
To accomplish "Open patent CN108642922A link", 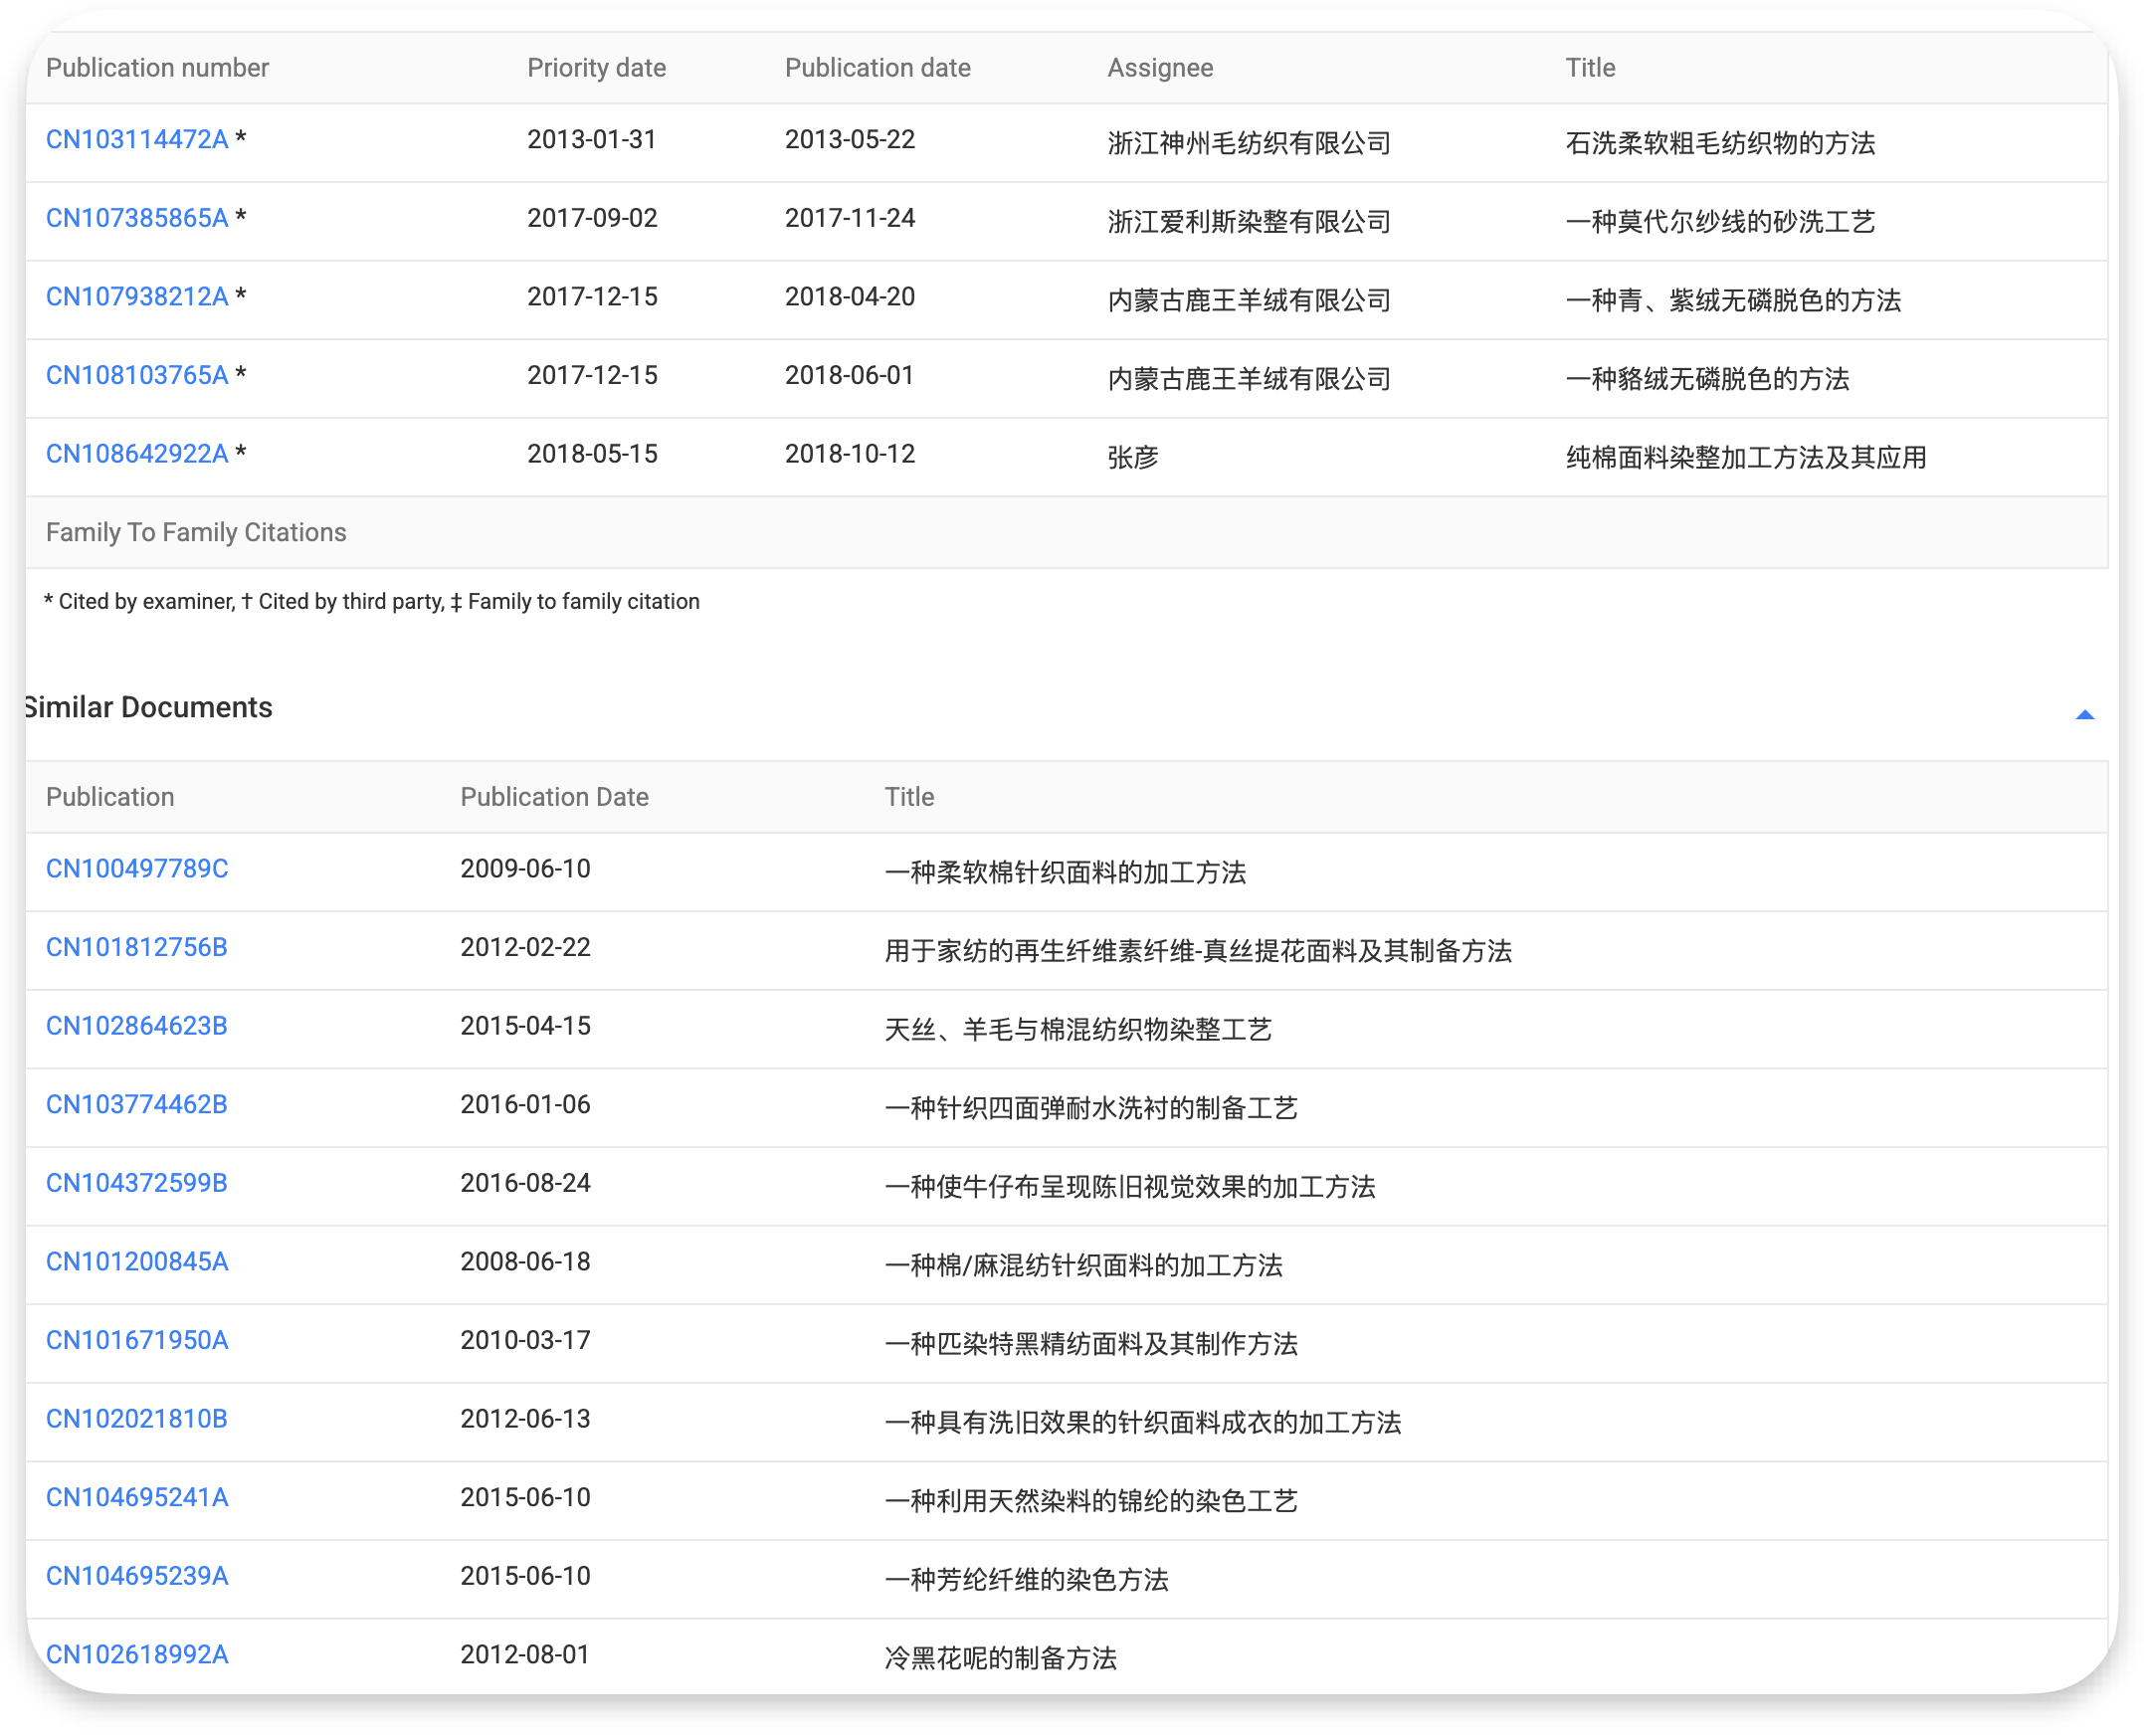I will click(x=137, y=454).
